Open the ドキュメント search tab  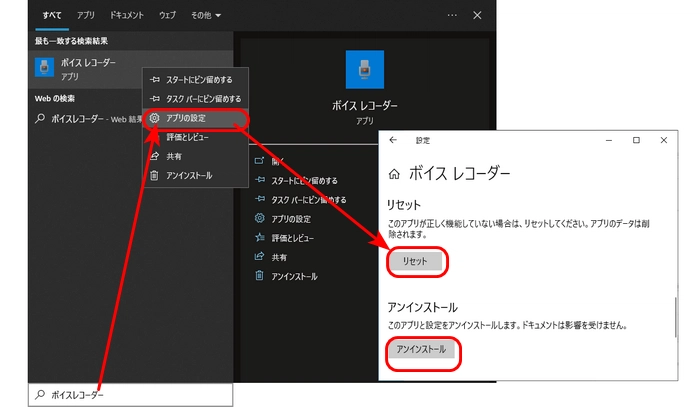point(127,15)
